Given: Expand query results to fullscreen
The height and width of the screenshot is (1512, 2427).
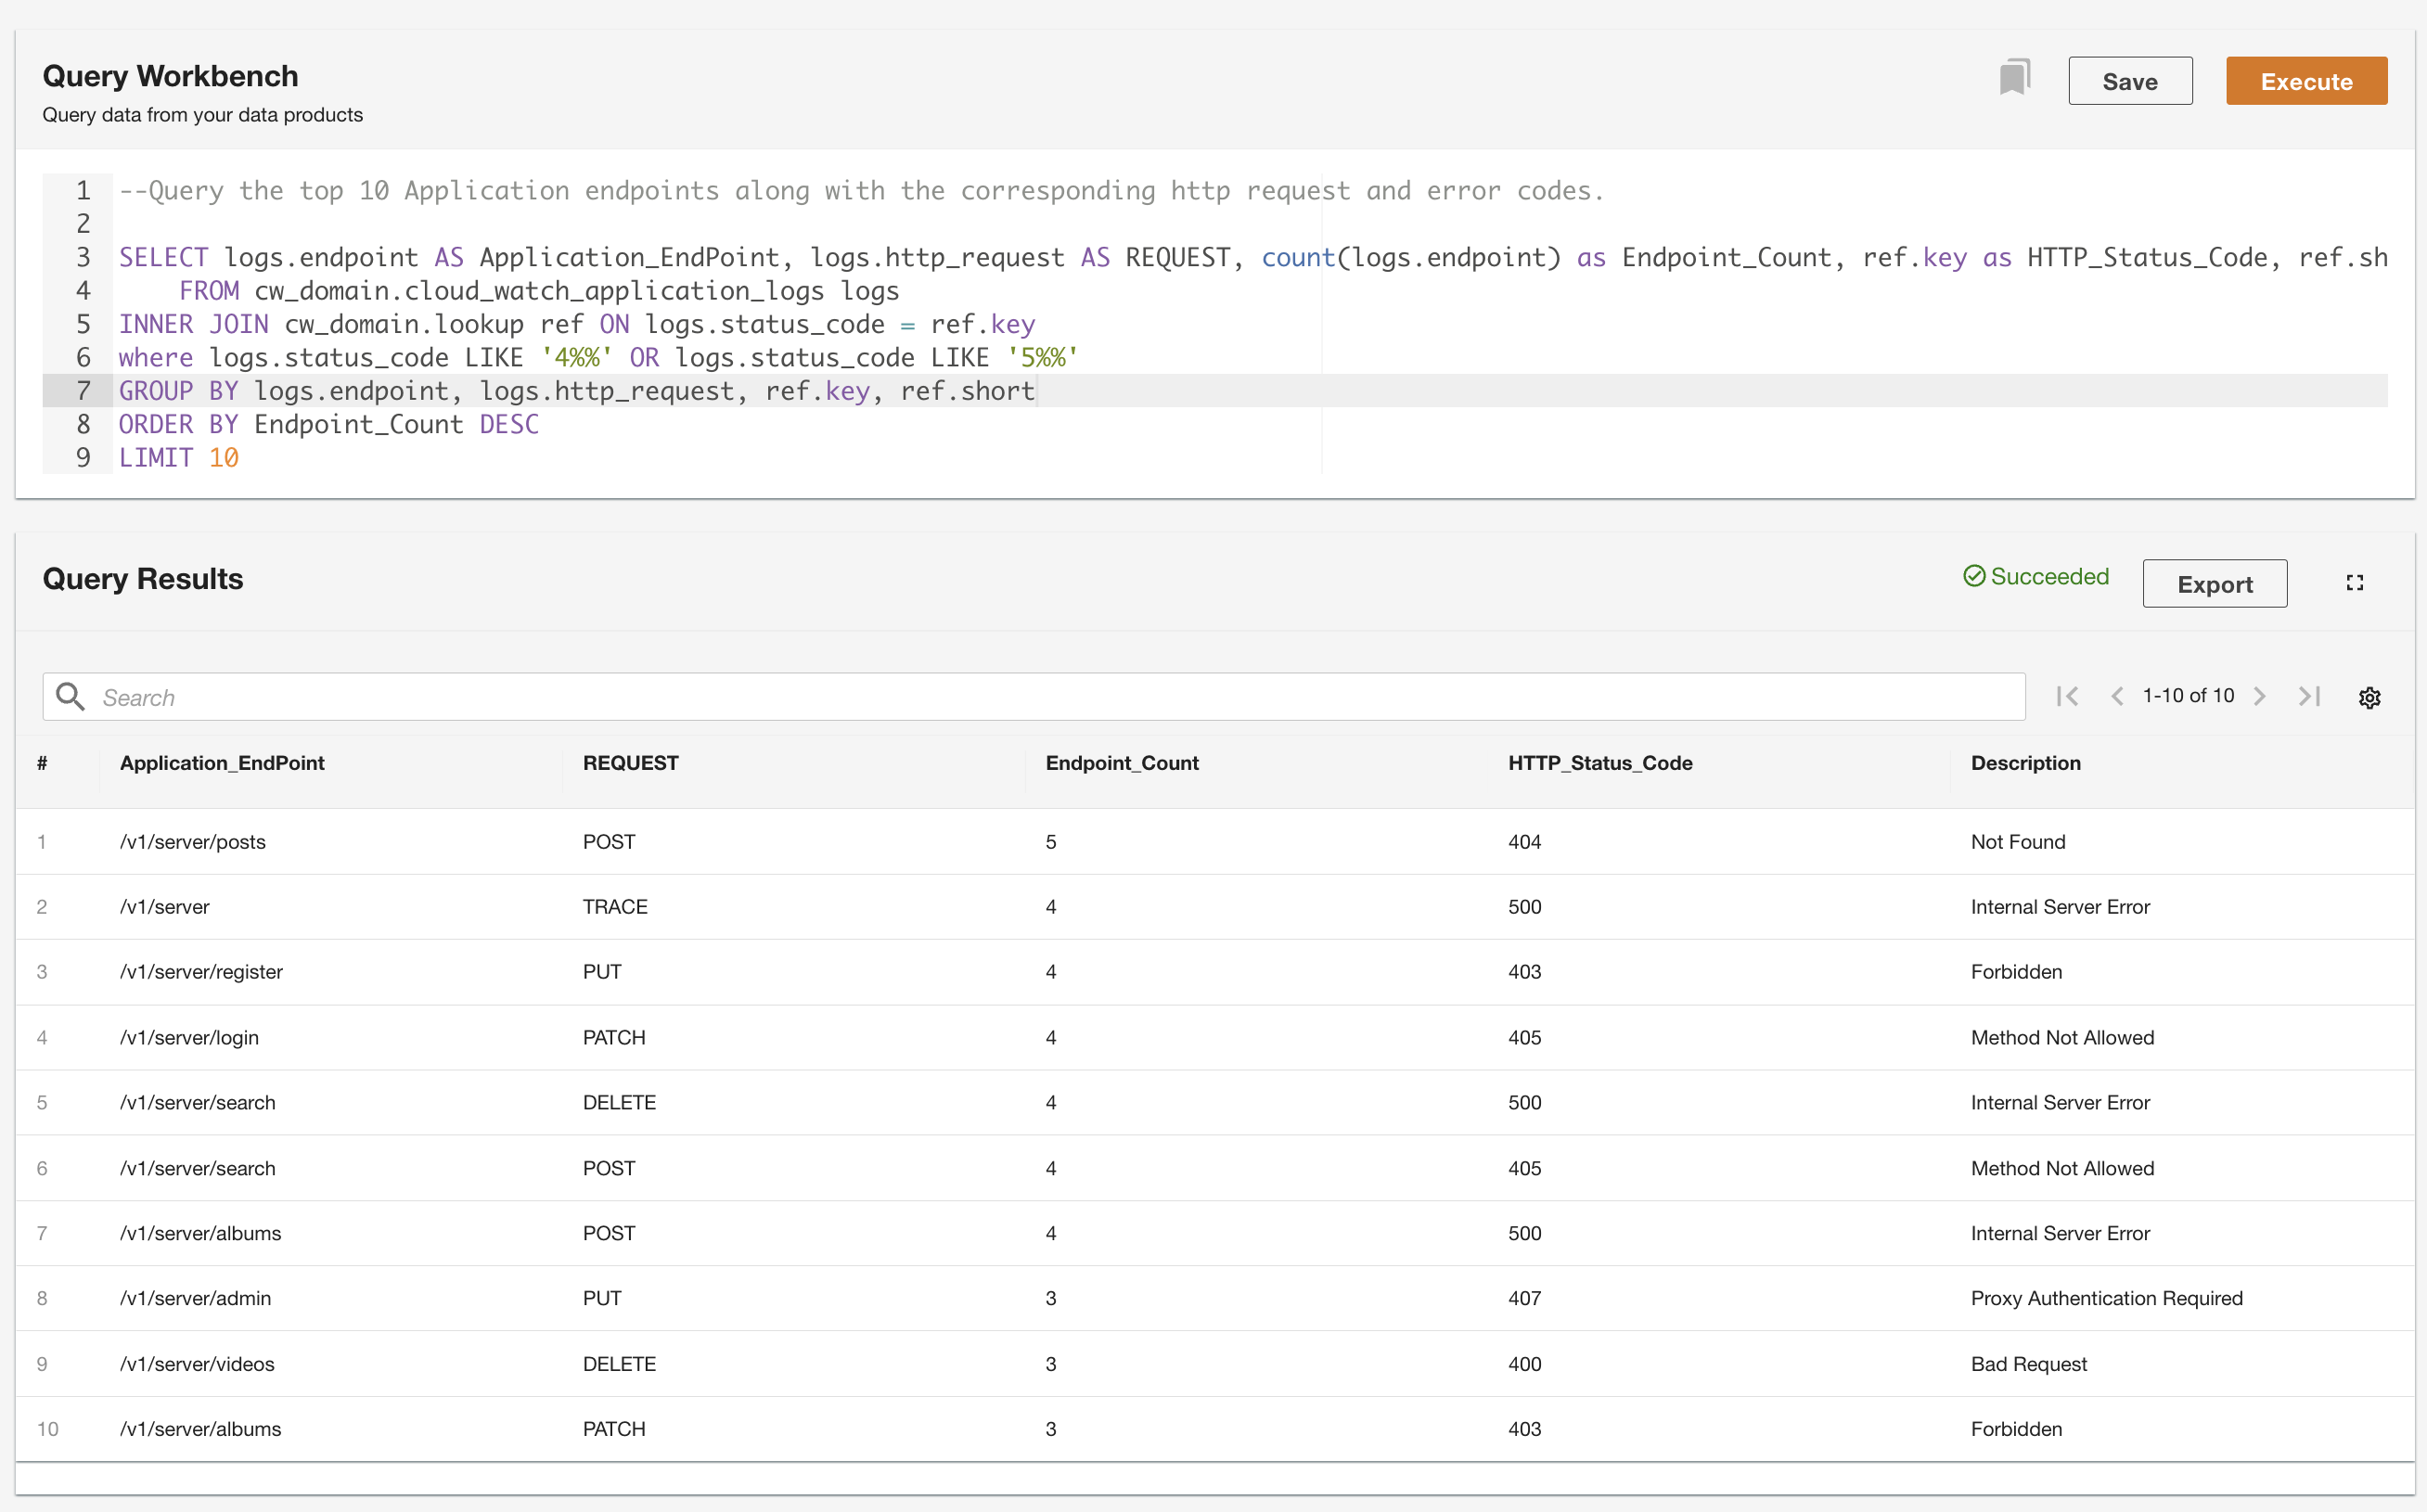Looking at the screenshot, I should pyautogui.click(x=2354, y=583).
